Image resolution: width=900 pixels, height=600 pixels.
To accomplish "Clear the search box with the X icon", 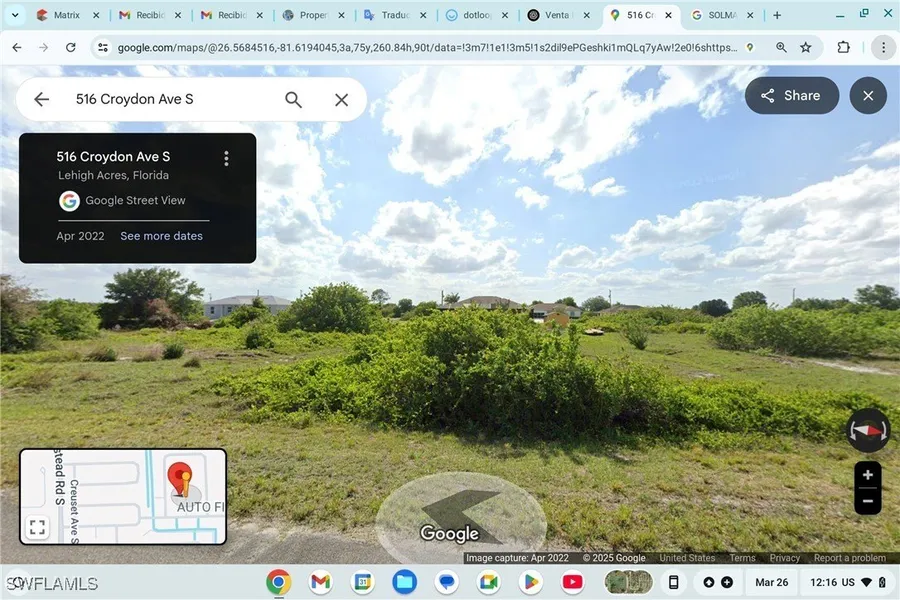I will coord(341,100).
